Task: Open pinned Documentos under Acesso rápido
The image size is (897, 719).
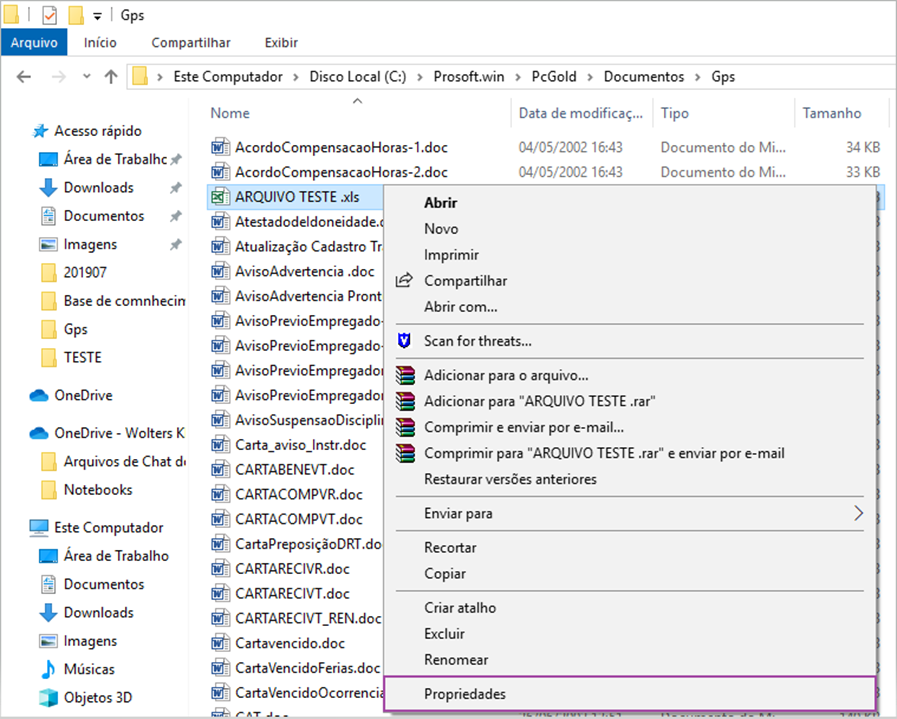Action: pyautogui.click(x=104, y=216)
